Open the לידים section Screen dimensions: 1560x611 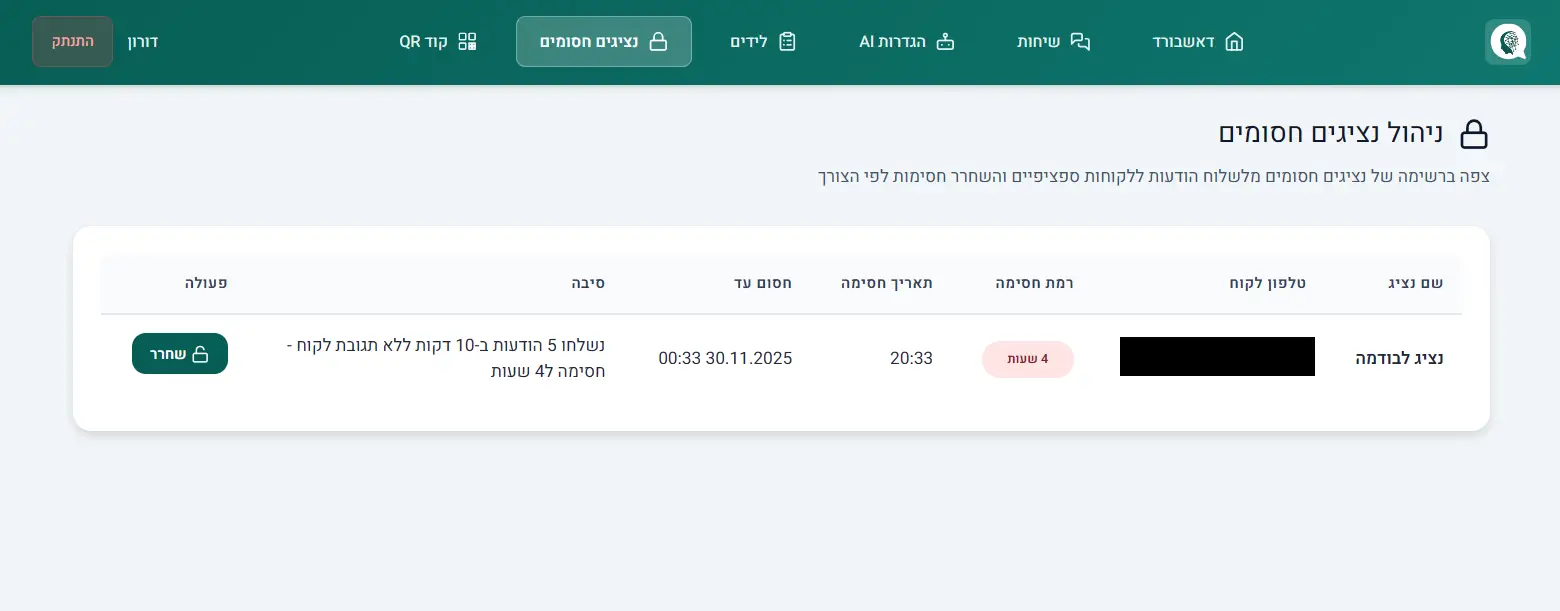[750, 41]
